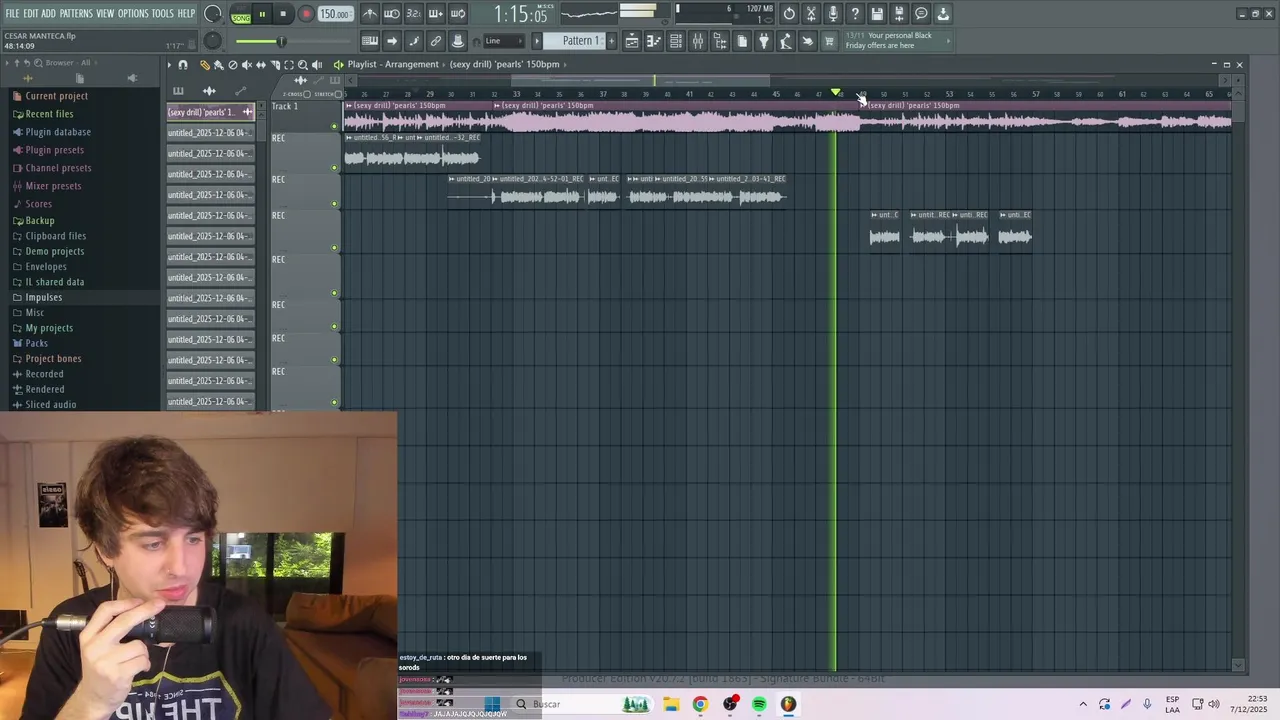Viewport: 1280px width, 720px height.
Task: Open the shop cart icon
Action: pyautogui.click(x=829, y=41)
